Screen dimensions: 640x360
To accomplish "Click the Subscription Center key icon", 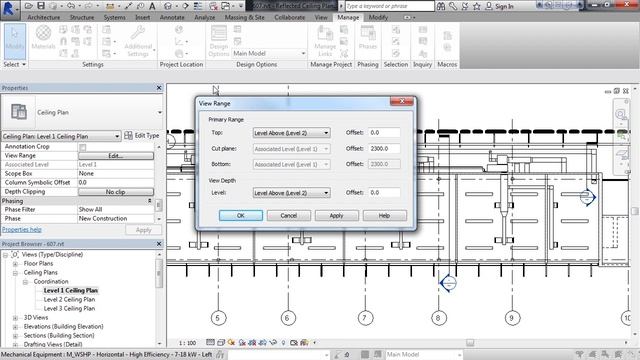I will (453, 6).
